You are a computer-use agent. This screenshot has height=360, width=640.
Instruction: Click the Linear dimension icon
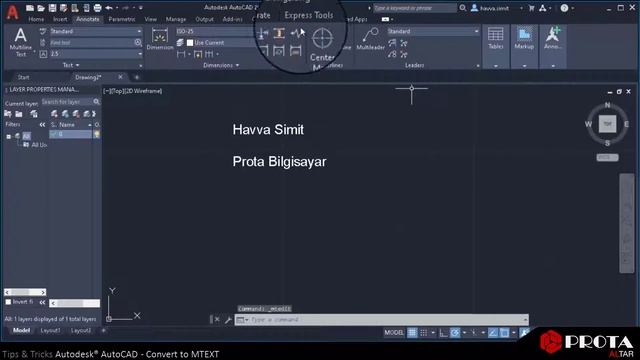click(x=181, y=54)
